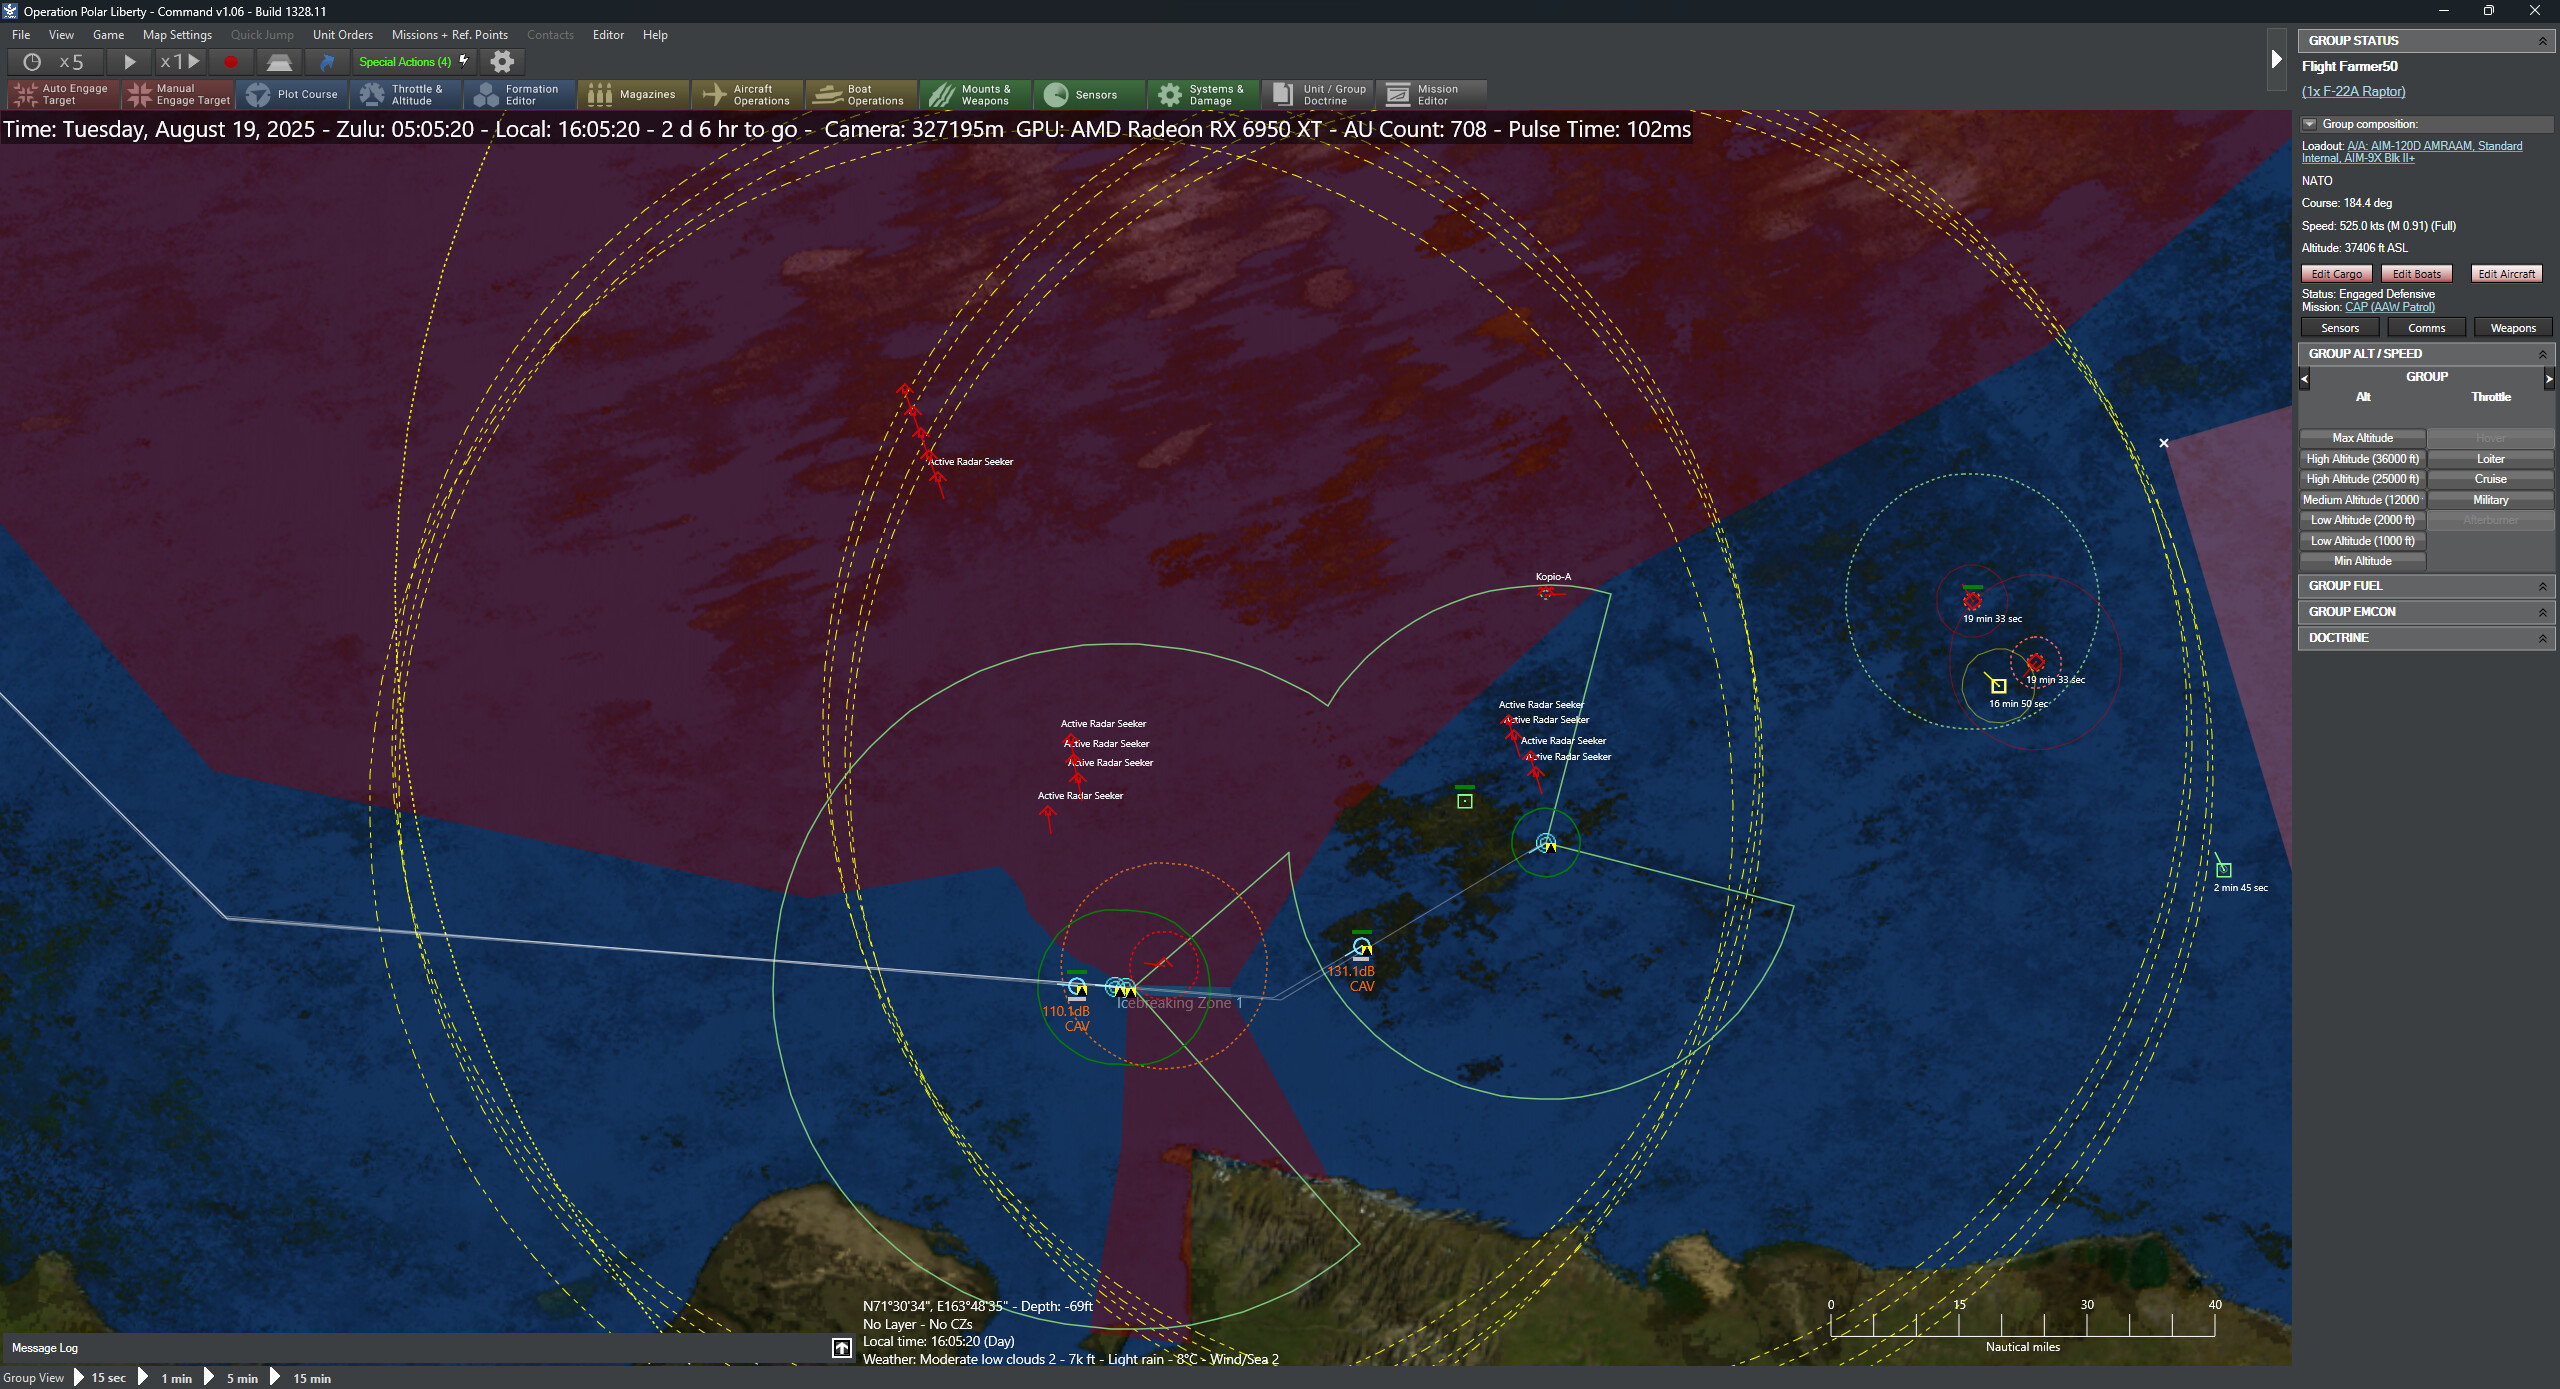Toggle scenario recording with the red record button
Screen dimensions: 2560x1389
(x=231, y=61)
